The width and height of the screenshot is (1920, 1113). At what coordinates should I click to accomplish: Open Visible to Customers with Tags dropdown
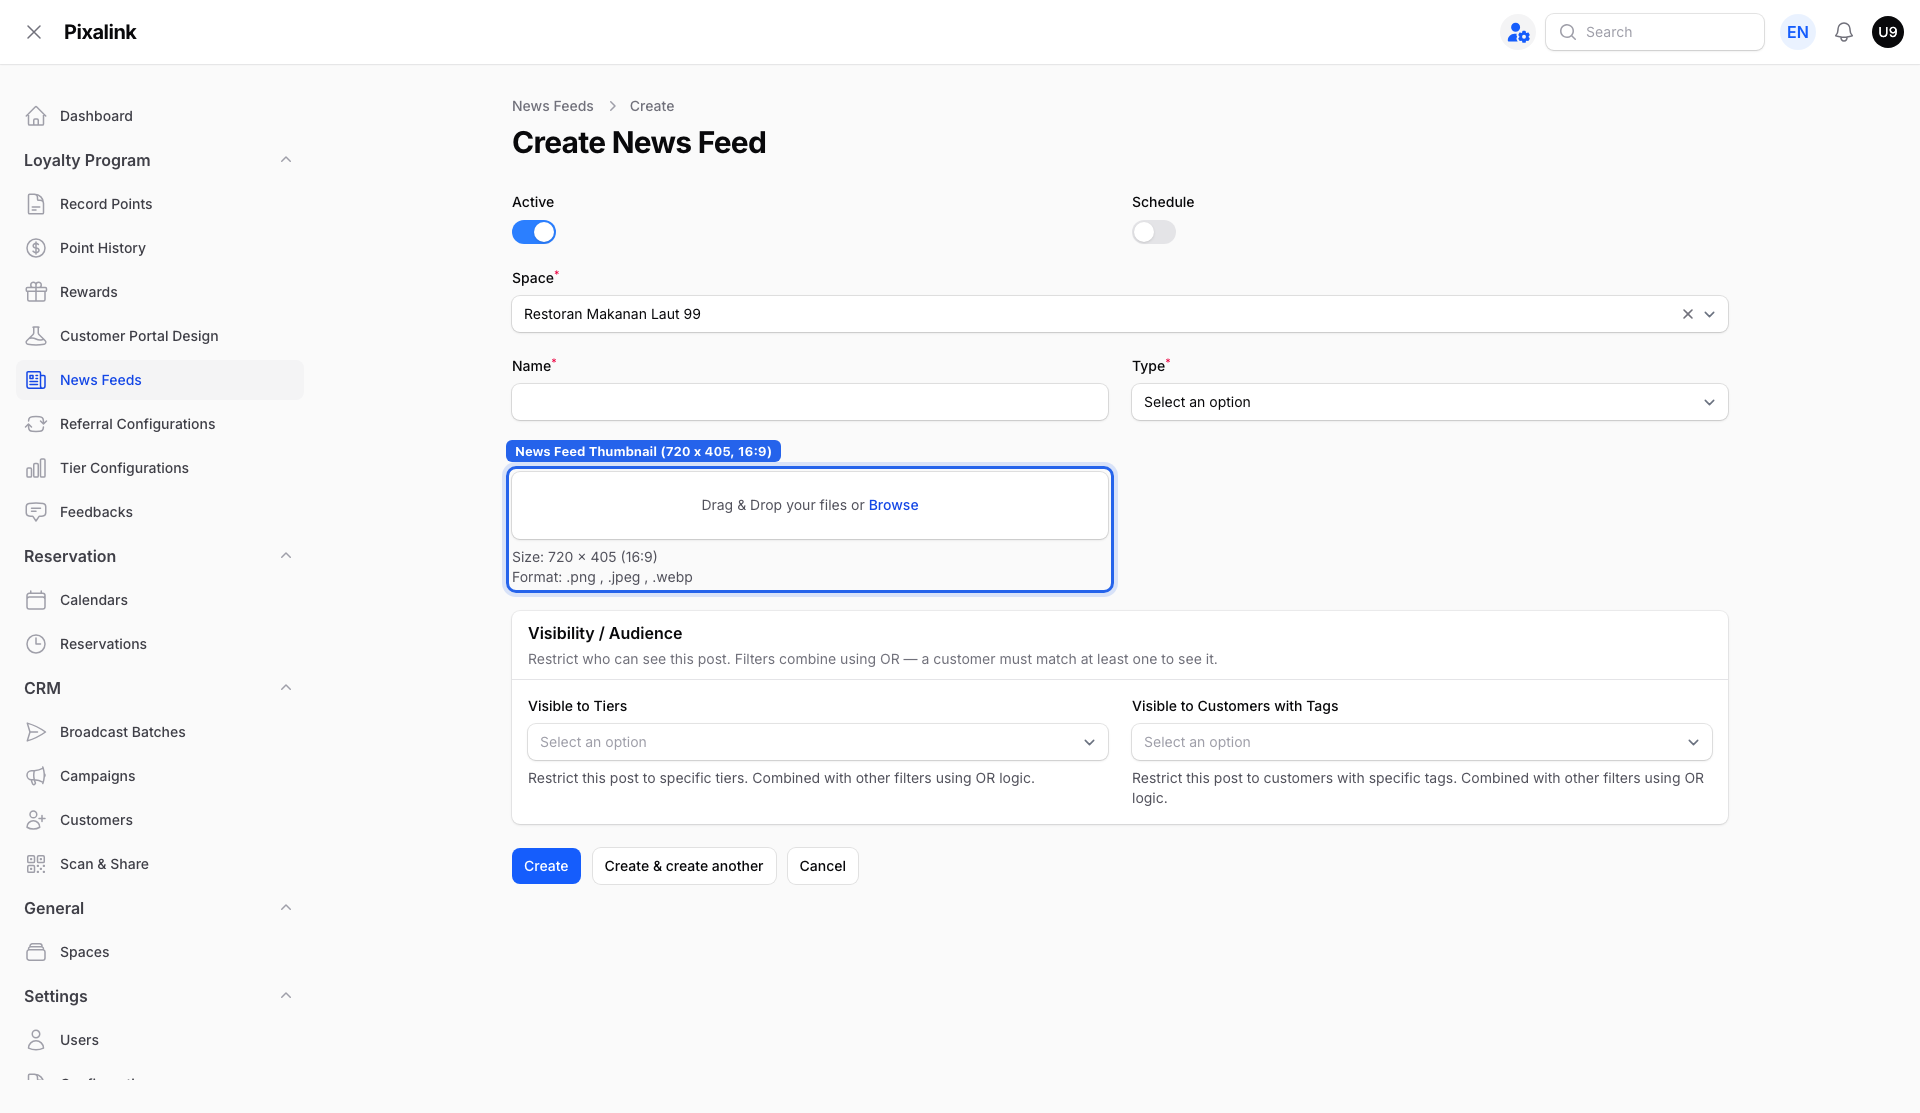[x=1422, y=742]
